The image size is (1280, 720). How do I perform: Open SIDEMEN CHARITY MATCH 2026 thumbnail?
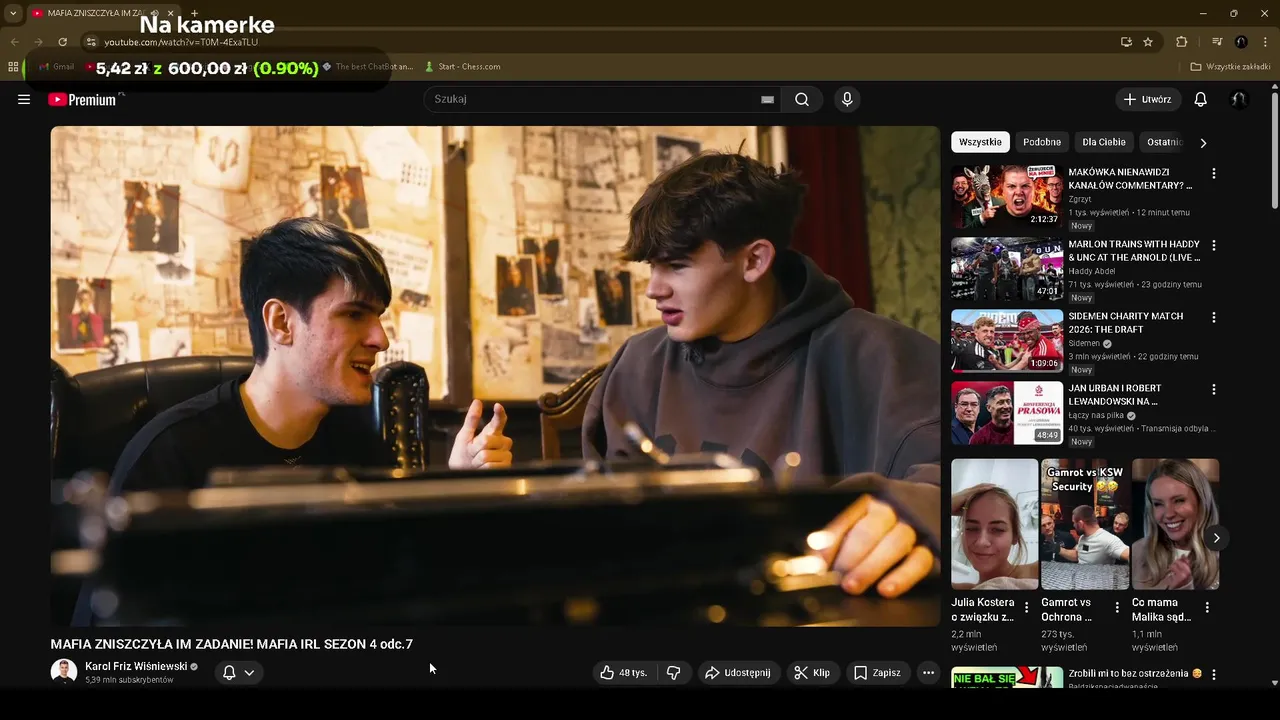(x=1007, y=341)
